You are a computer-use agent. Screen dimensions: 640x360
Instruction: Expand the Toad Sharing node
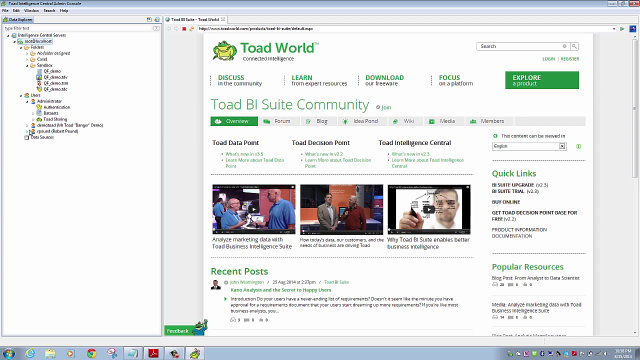pos(33,120)
